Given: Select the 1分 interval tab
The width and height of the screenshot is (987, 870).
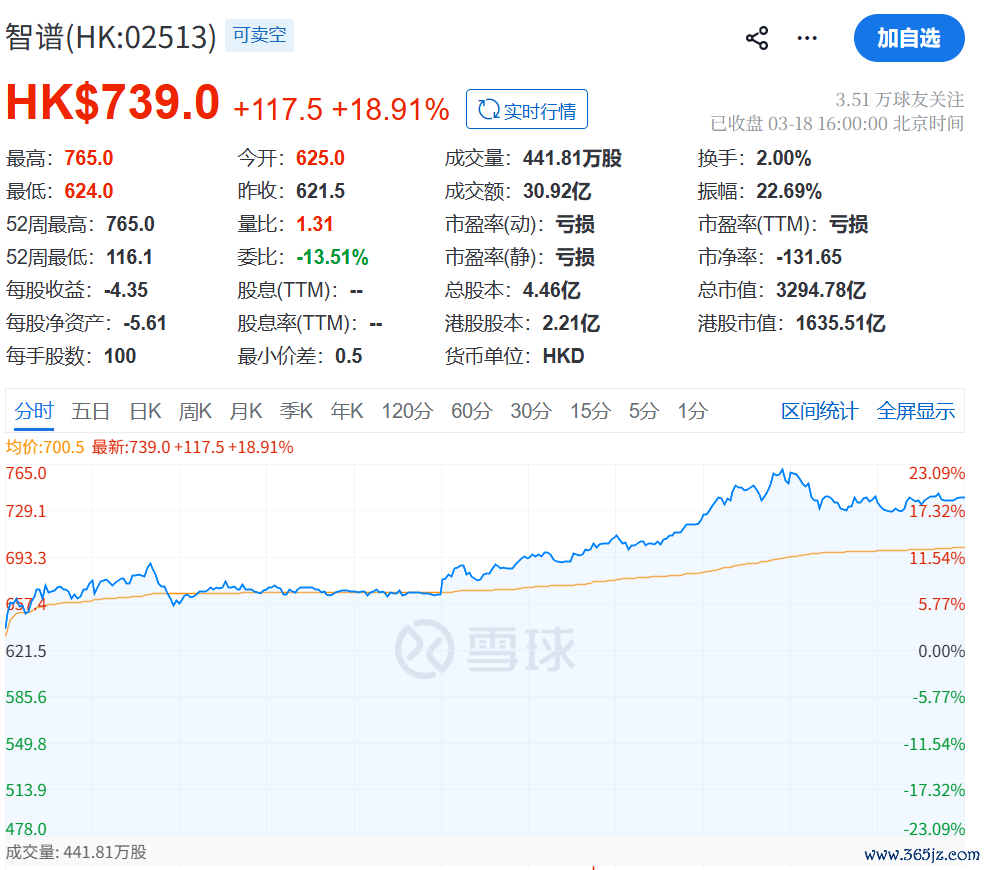Looking at the screenshot, I should (x=692, y=411).
